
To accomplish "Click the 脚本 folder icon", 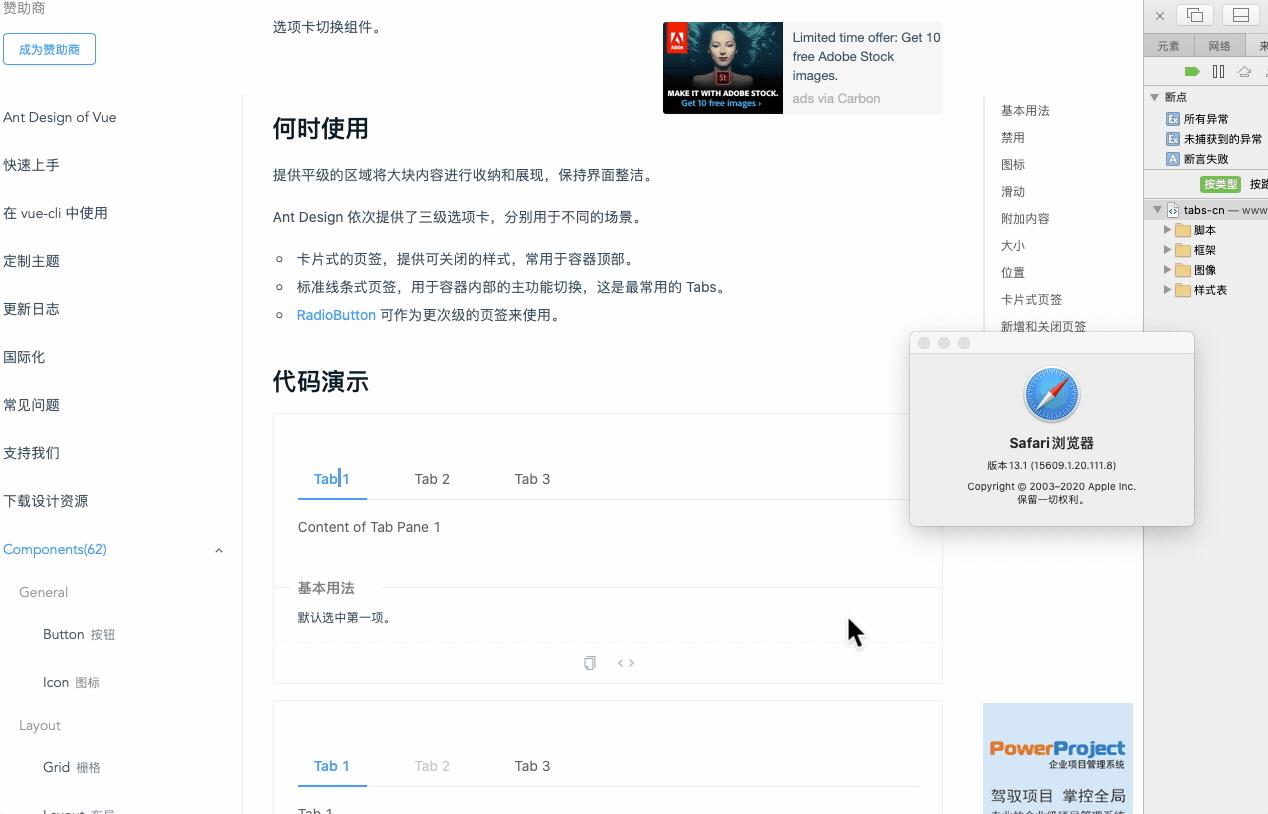I will [x=1183, y=230].
